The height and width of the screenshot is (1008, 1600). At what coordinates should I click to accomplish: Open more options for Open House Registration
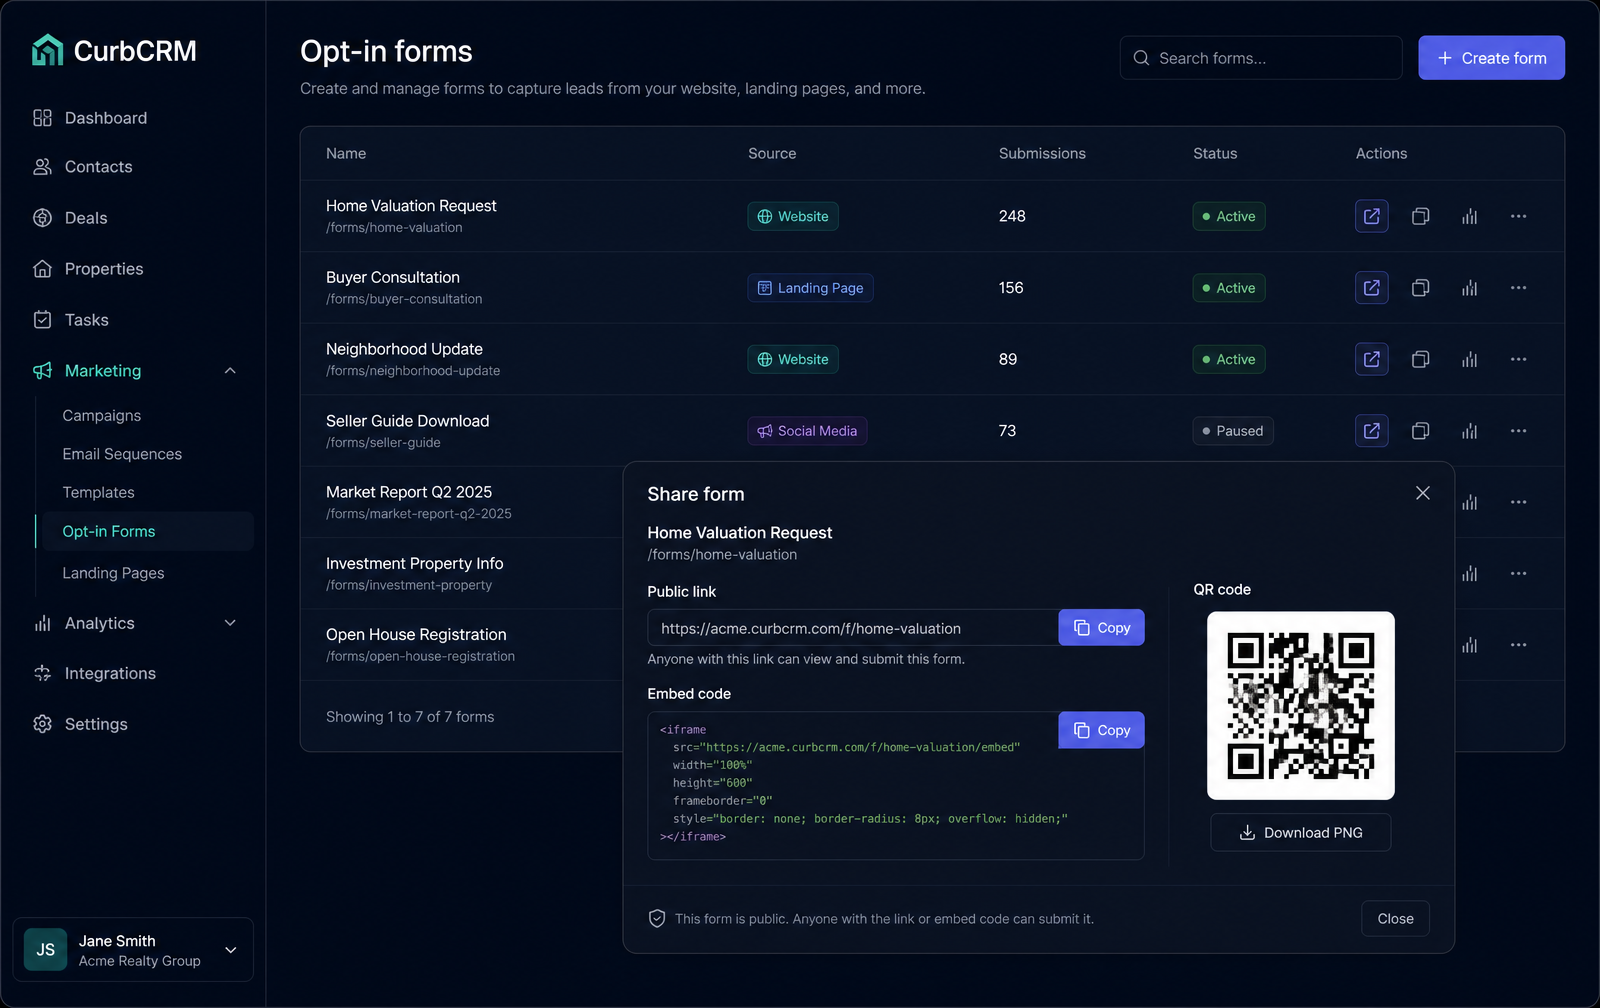(1518, 645)
